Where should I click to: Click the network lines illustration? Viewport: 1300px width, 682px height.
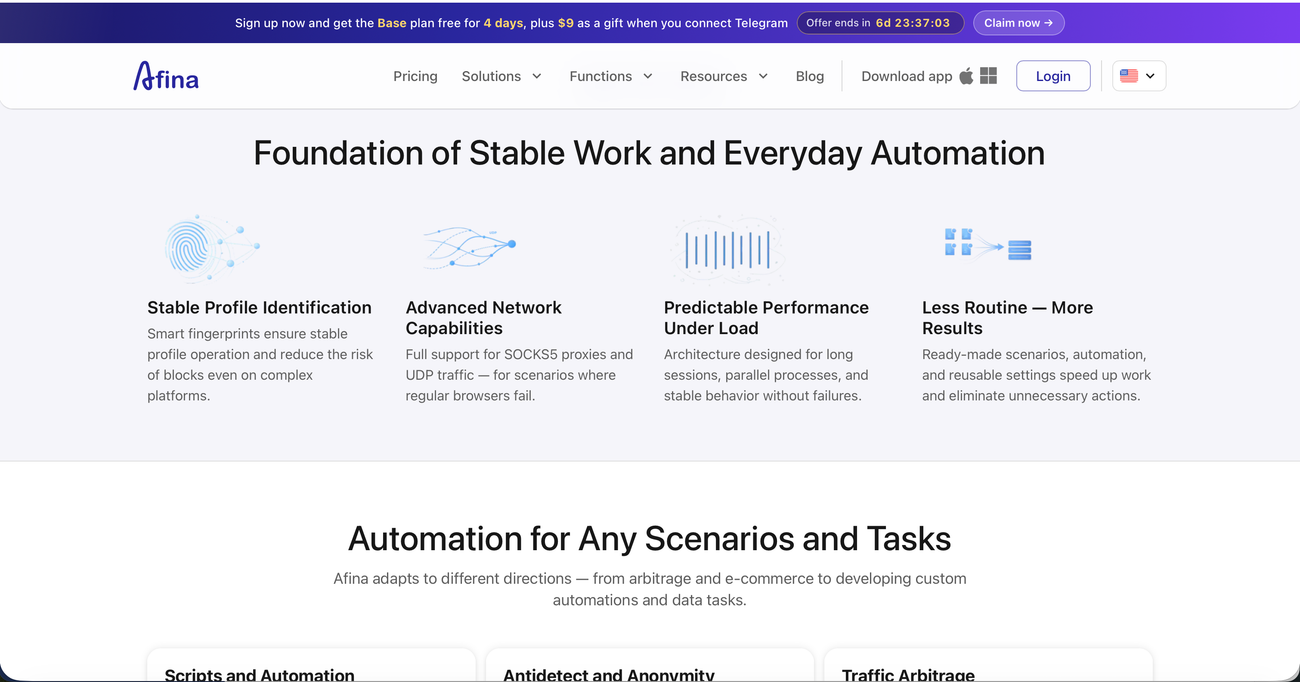(x=469, y=247)
